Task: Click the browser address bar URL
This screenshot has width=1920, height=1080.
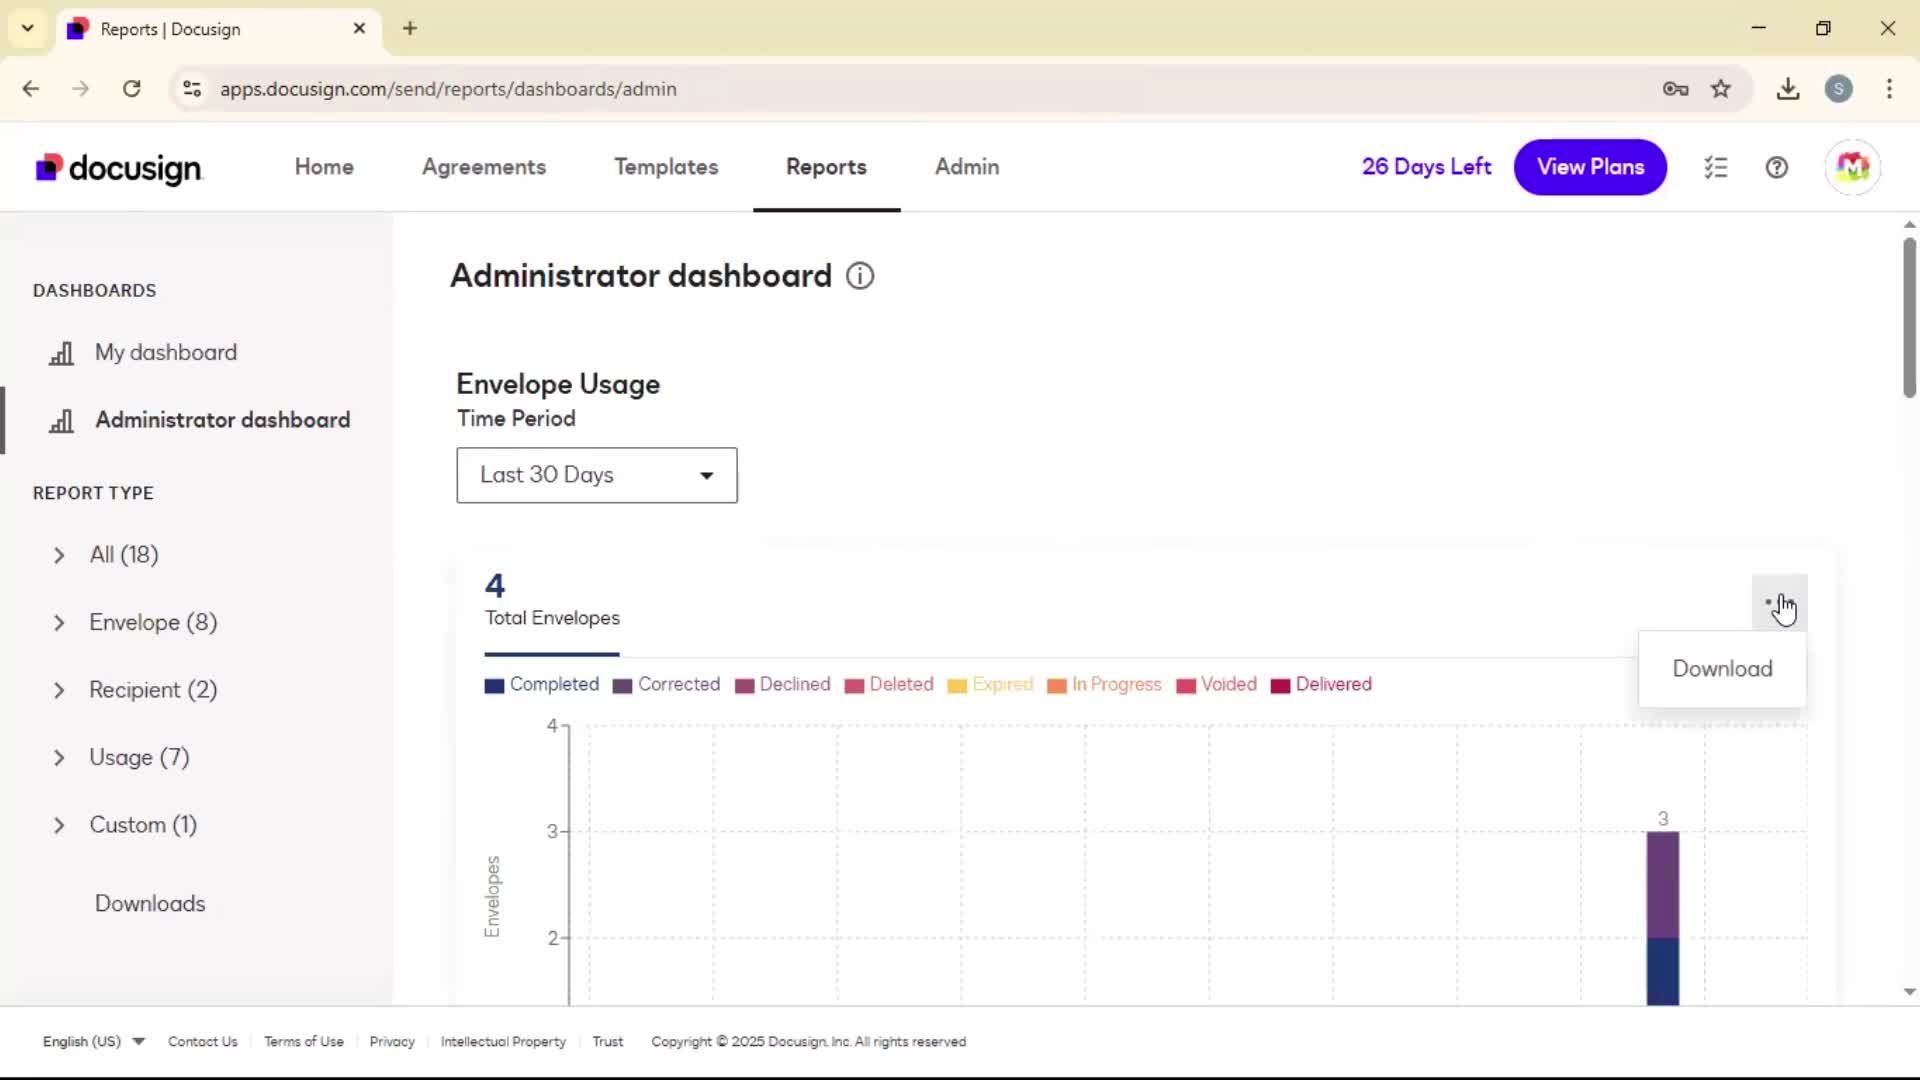Action: pyautogui.click(x=448, y=89)
